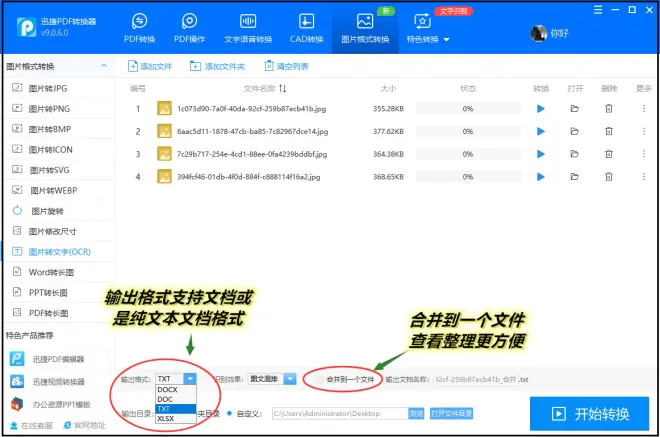Click the 打开文件目录 button

[451, 412]
